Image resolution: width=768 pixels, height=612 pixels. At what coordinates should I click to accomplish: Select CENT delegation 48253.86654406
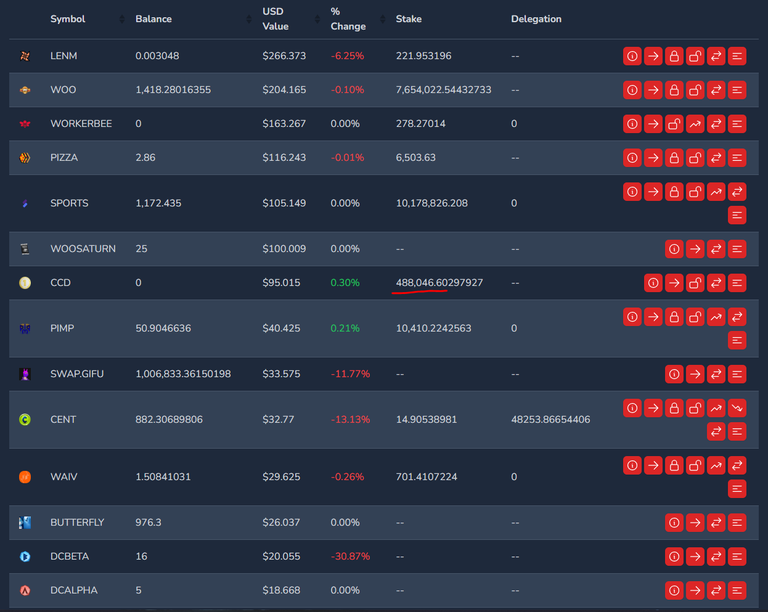point(551,420)
